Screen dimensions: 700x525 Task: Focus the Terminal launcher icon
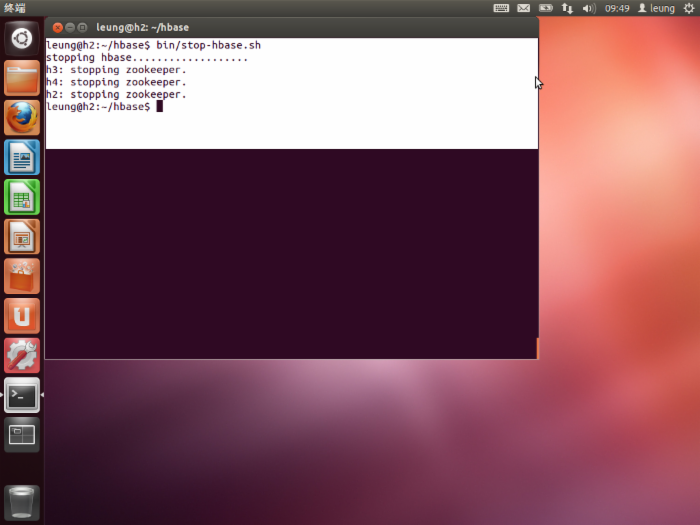(x=21, y=395)
